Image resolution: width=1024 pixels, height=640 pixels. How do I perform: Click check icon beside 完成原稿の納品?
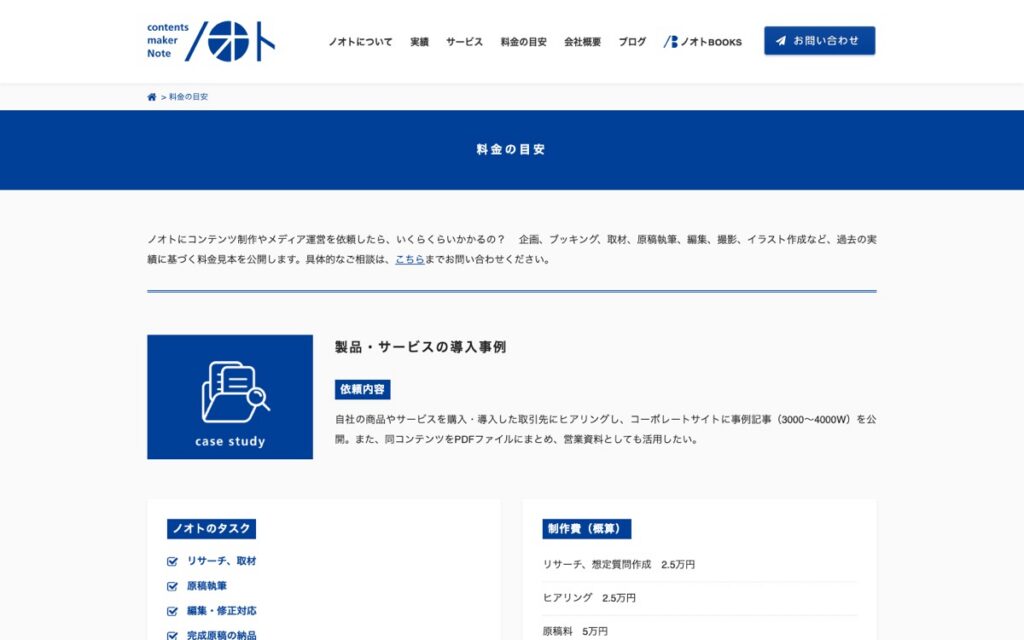coord(172,635)
